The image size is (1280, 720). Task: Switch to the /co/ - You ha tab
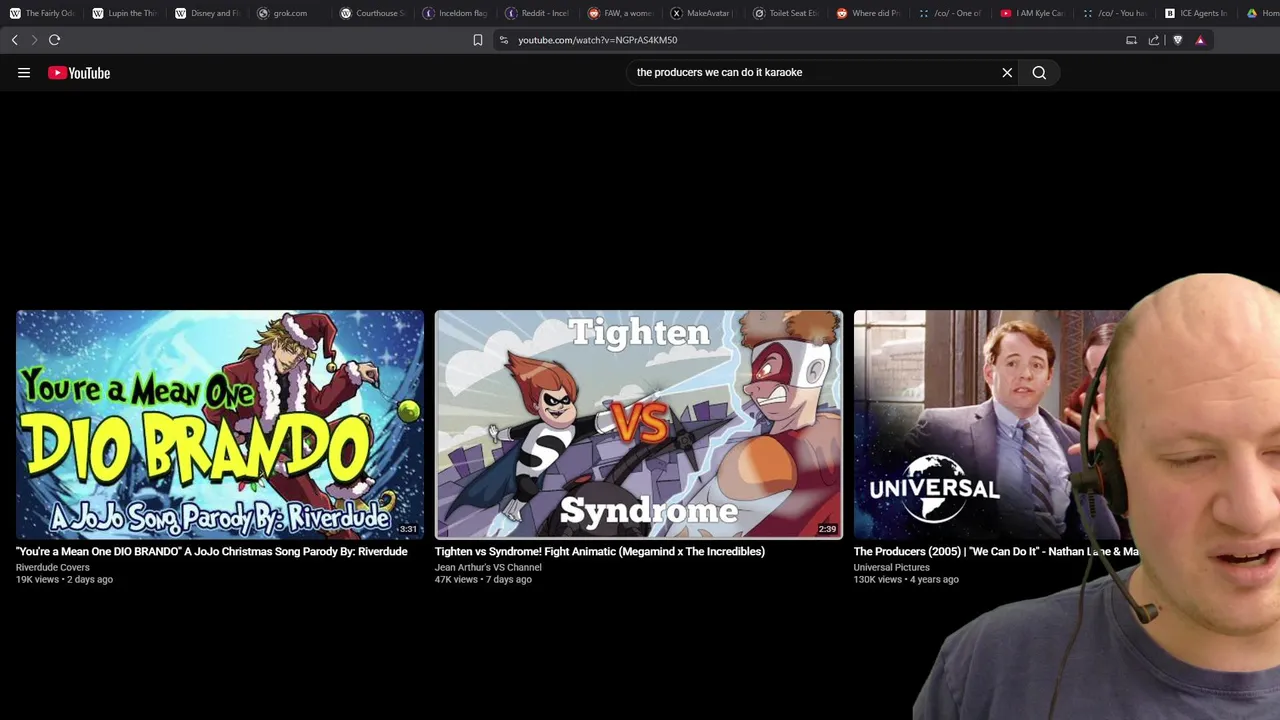coord(1117,13)
